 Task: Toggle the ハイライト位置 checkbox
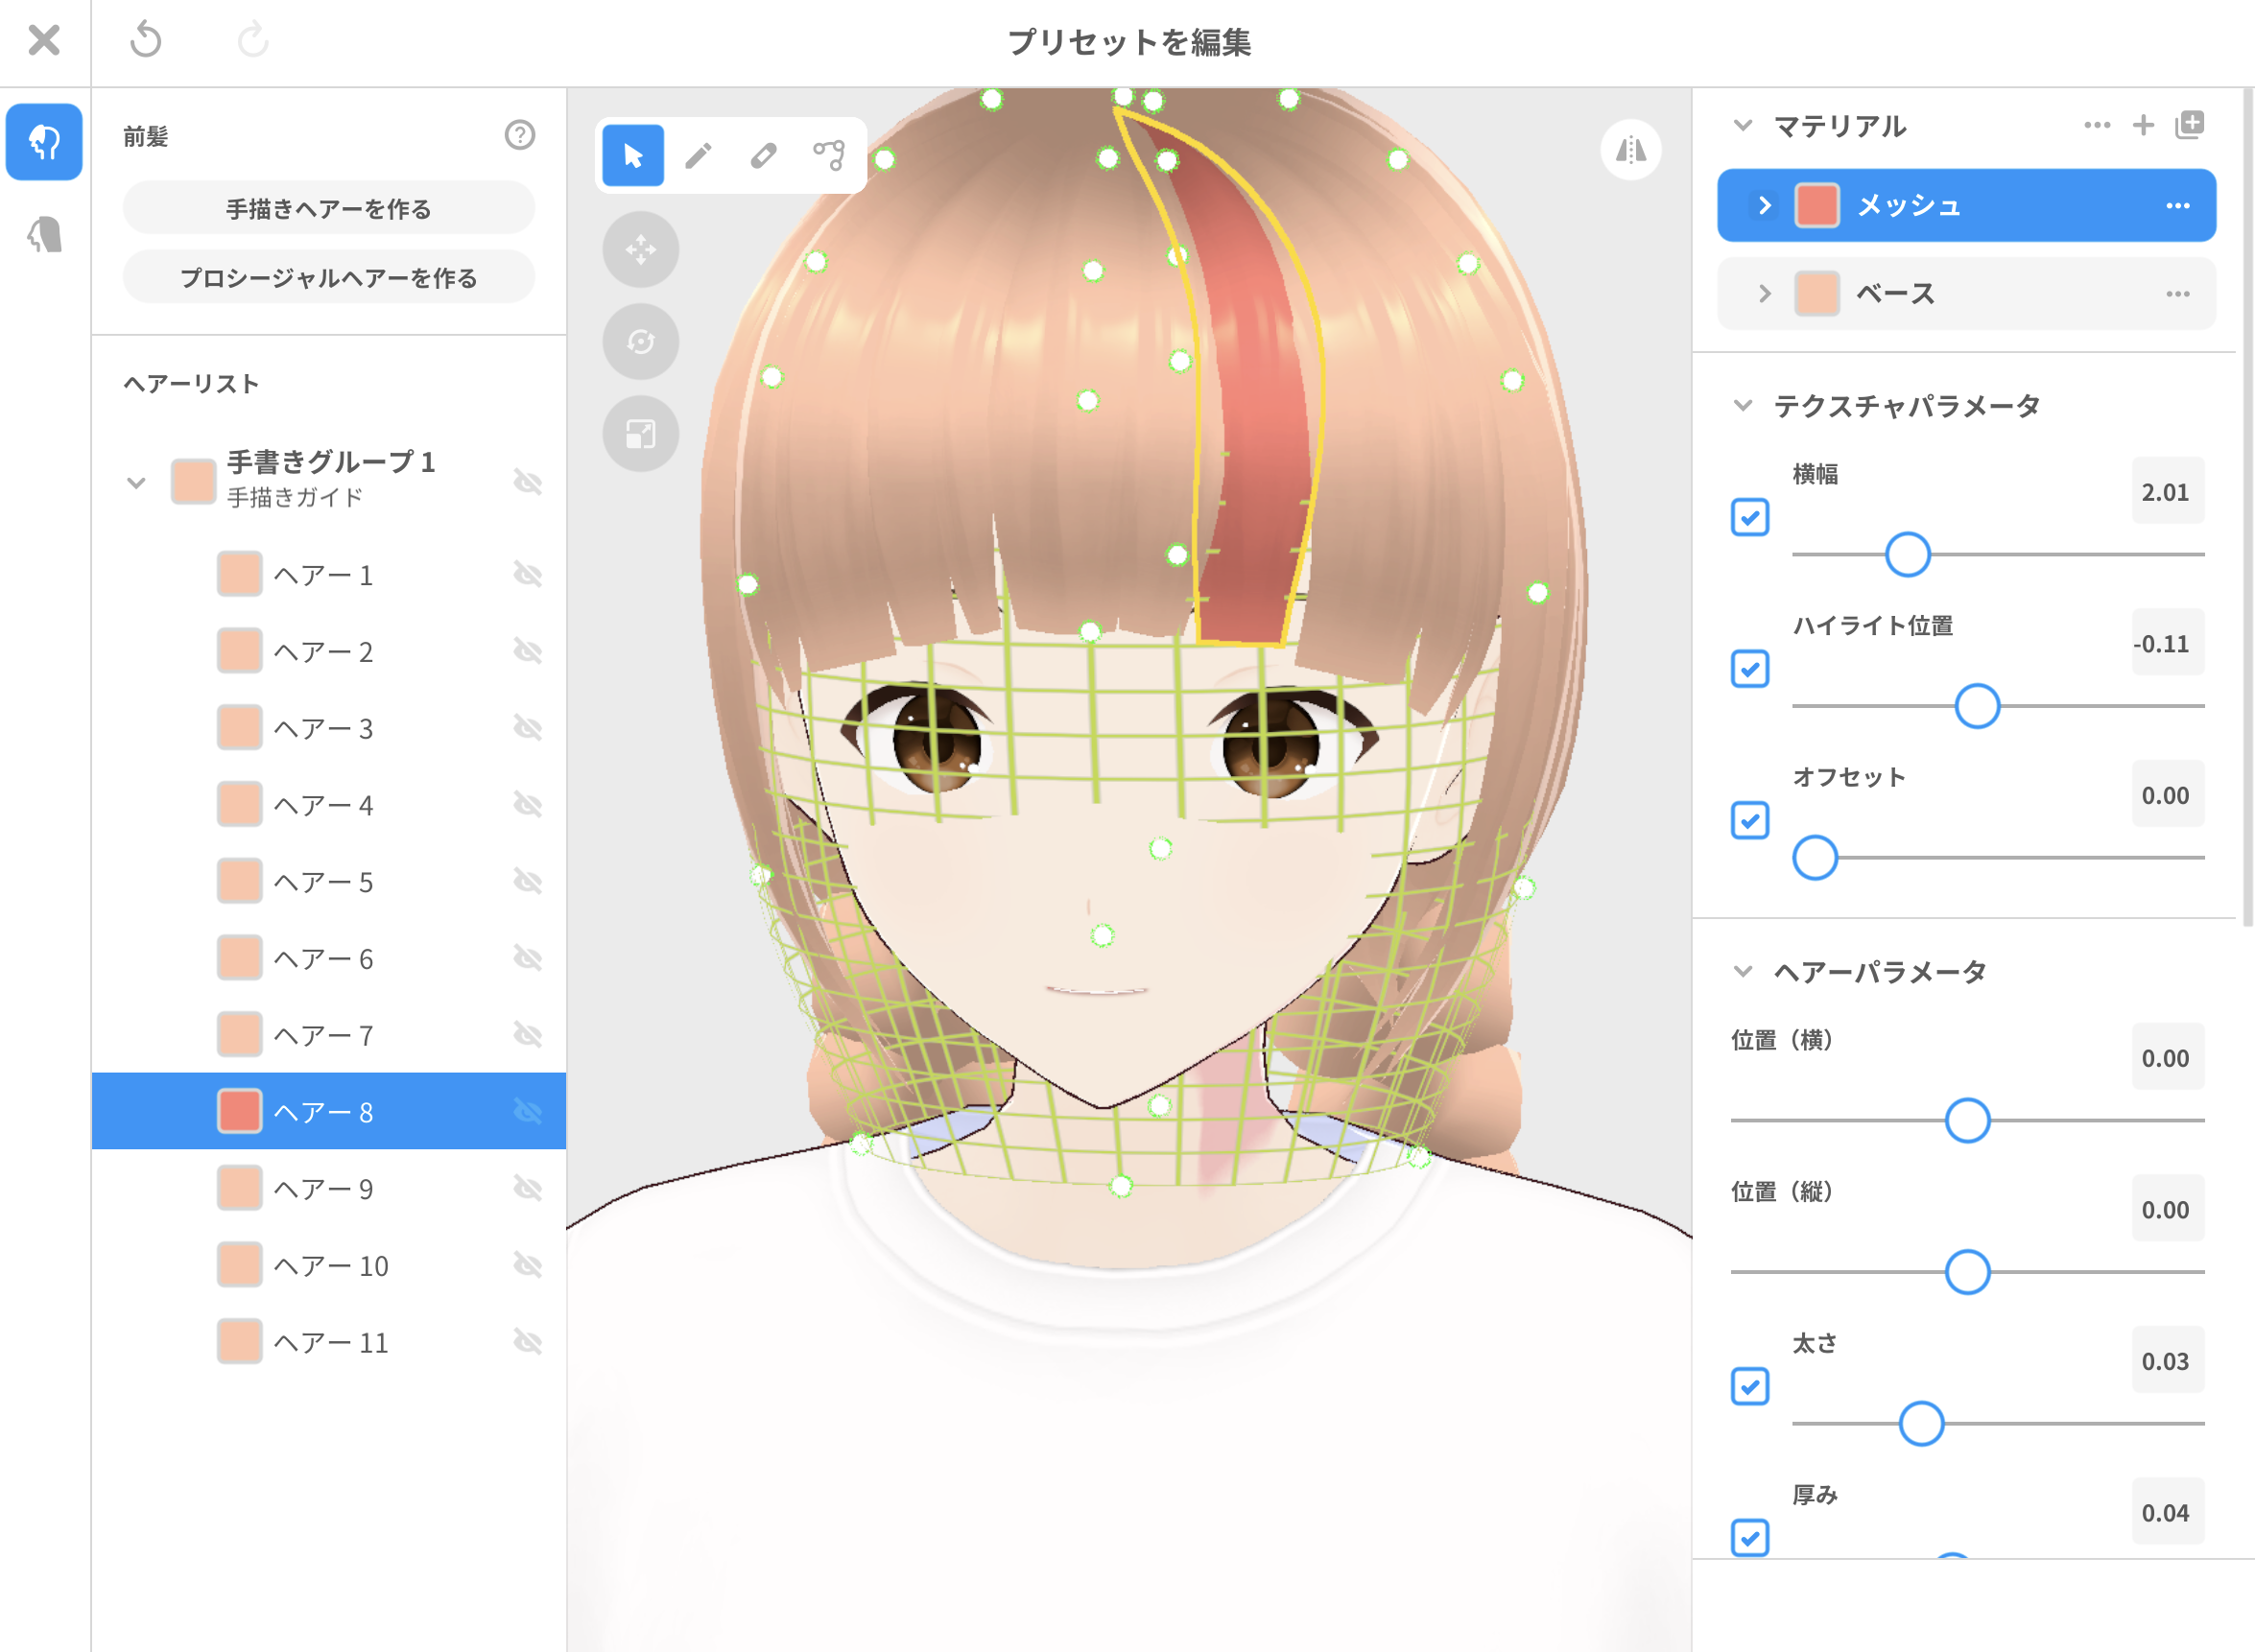click(1750, 669)
